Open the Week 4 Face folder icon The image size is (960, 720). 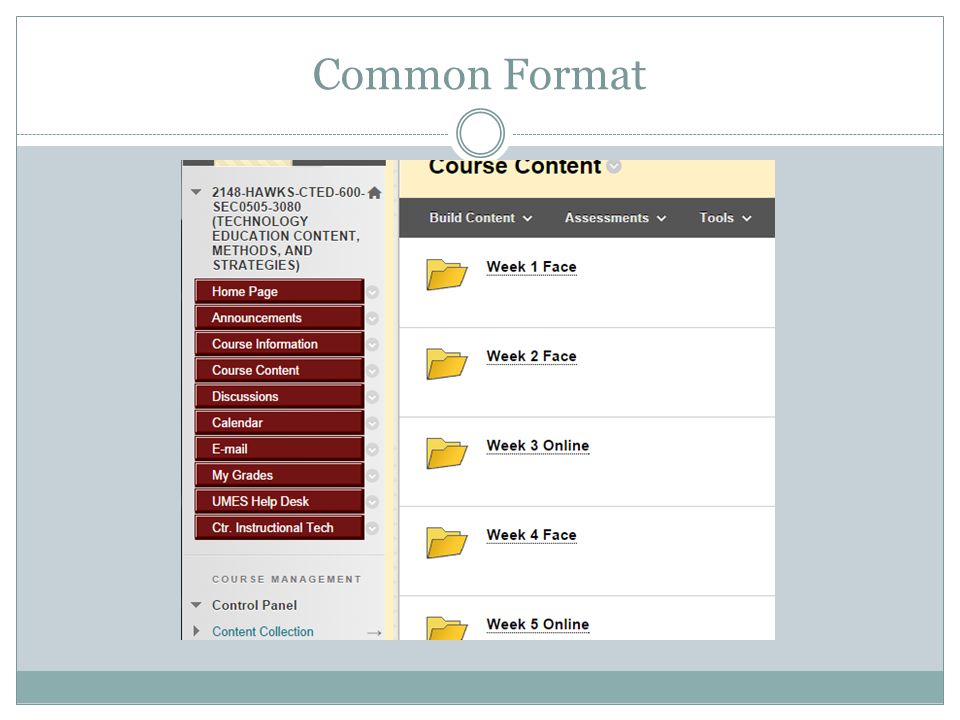pyautogui.click(x=446, y=542)
